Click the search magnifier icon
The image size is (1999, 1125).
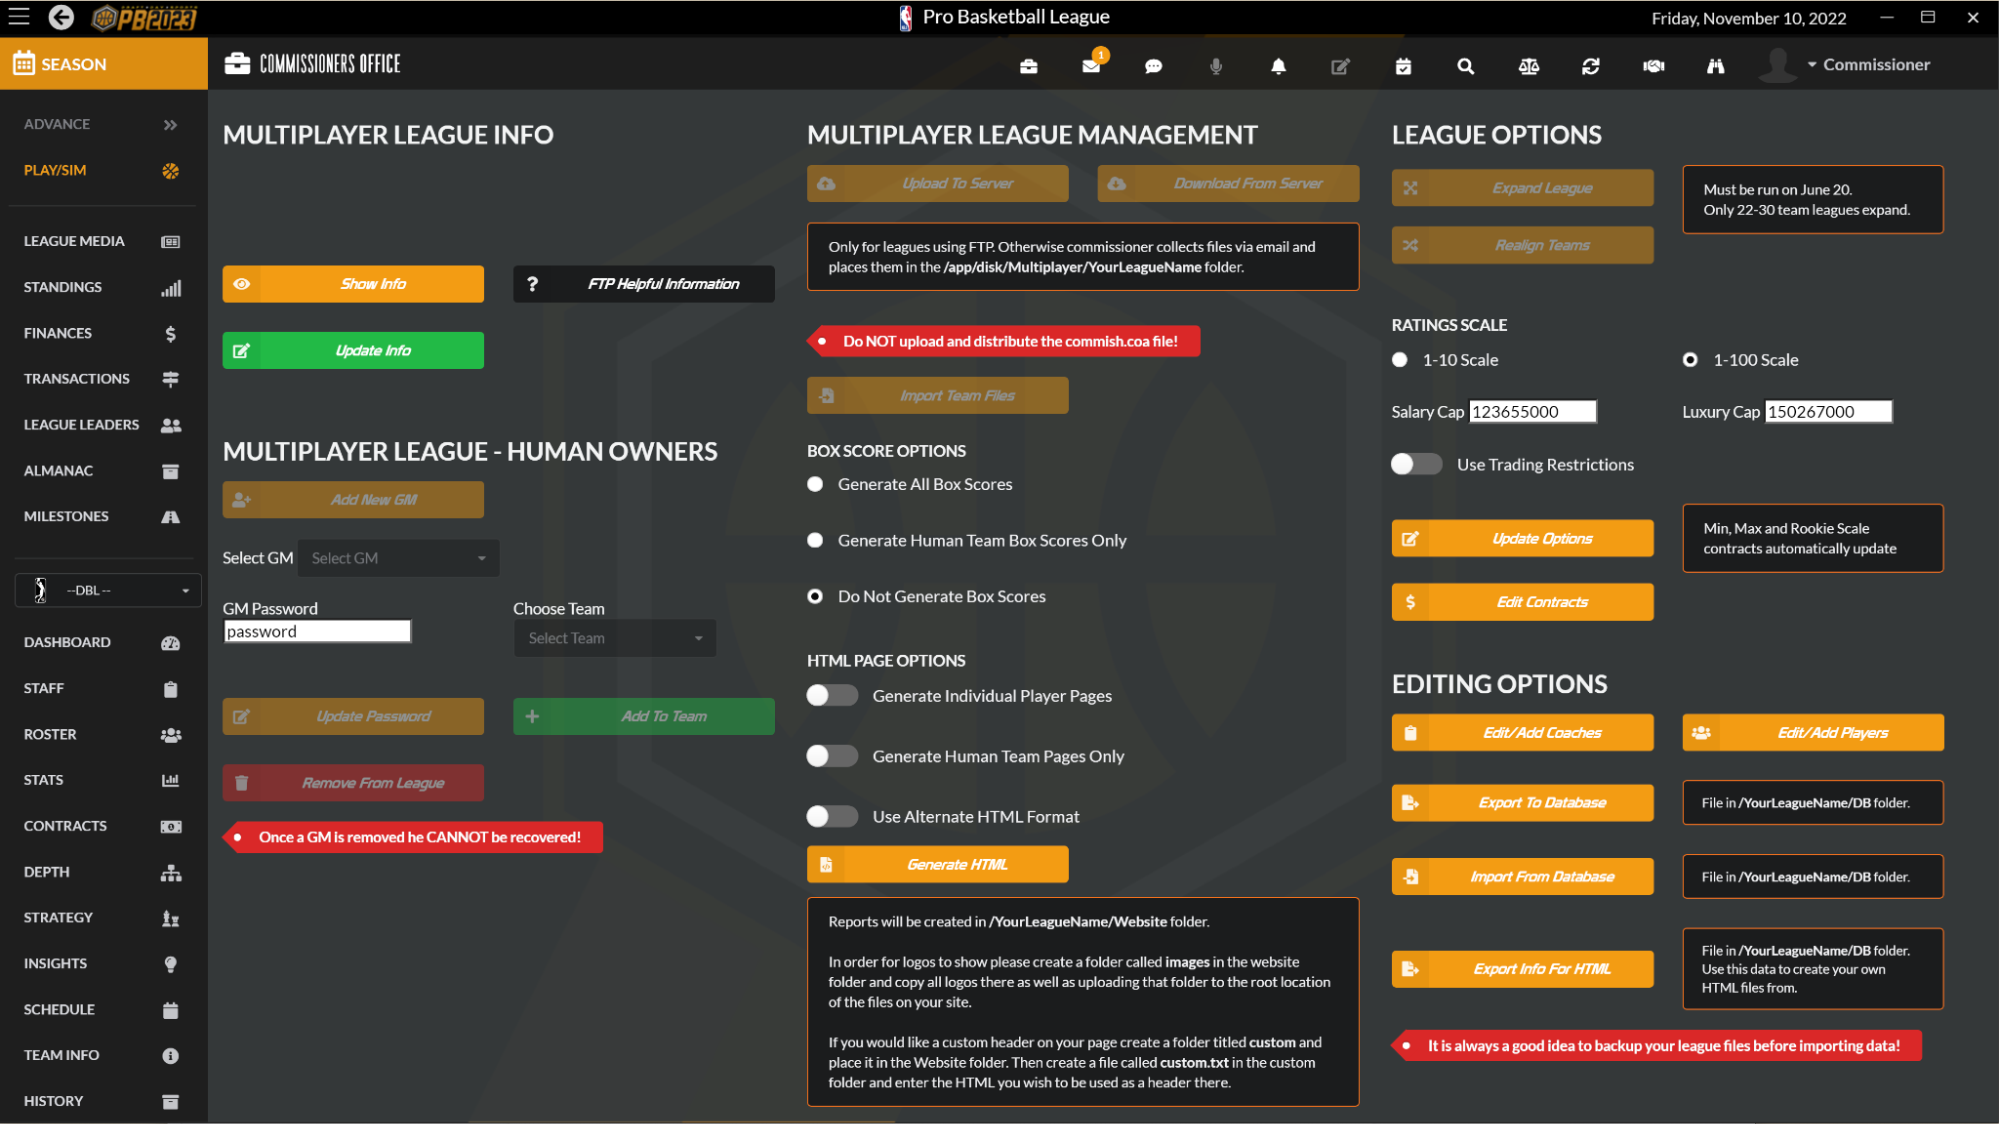(x=1466, y=66)
